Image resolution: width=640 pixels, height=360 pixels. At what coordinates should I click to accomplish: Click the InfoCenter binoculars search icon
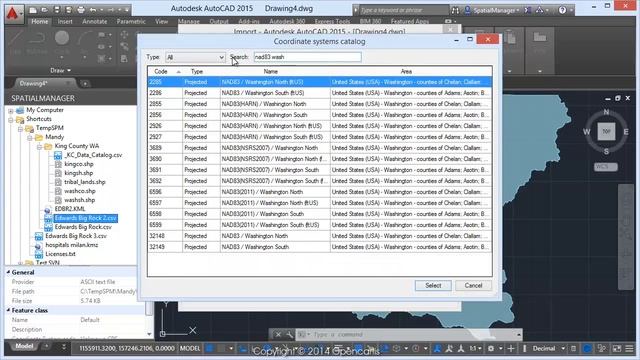coord(456,10)
